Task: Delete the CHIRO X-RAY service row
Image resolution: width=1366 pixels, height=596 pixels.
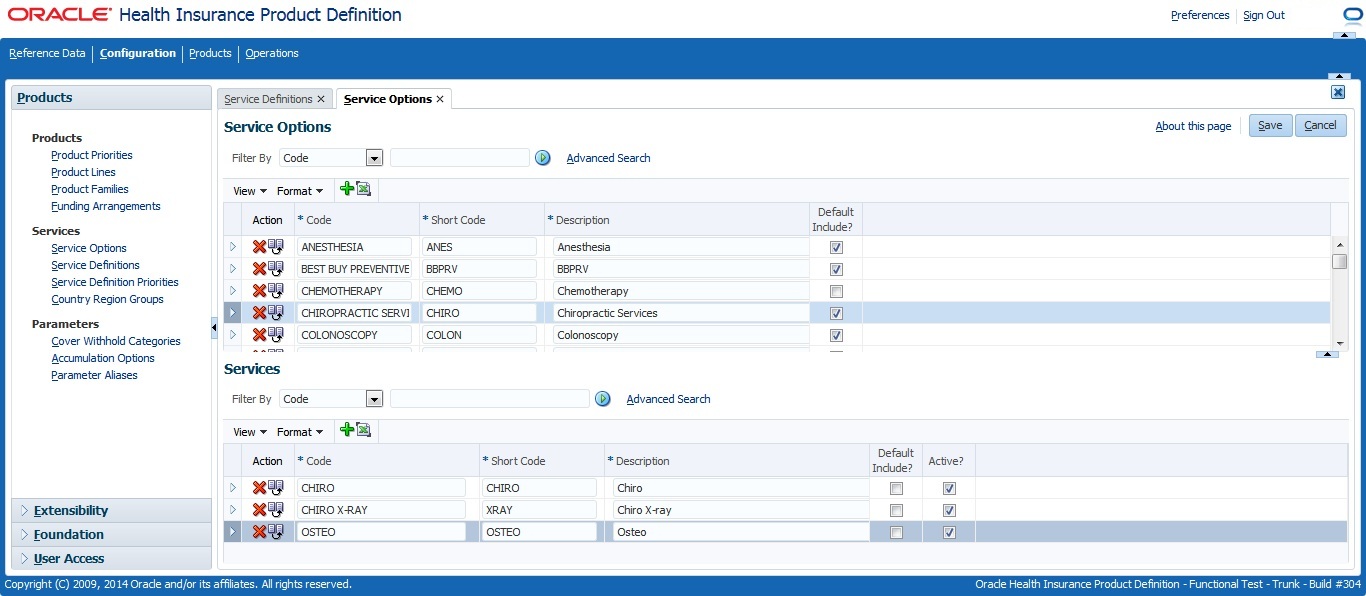Action: (259, 510)
